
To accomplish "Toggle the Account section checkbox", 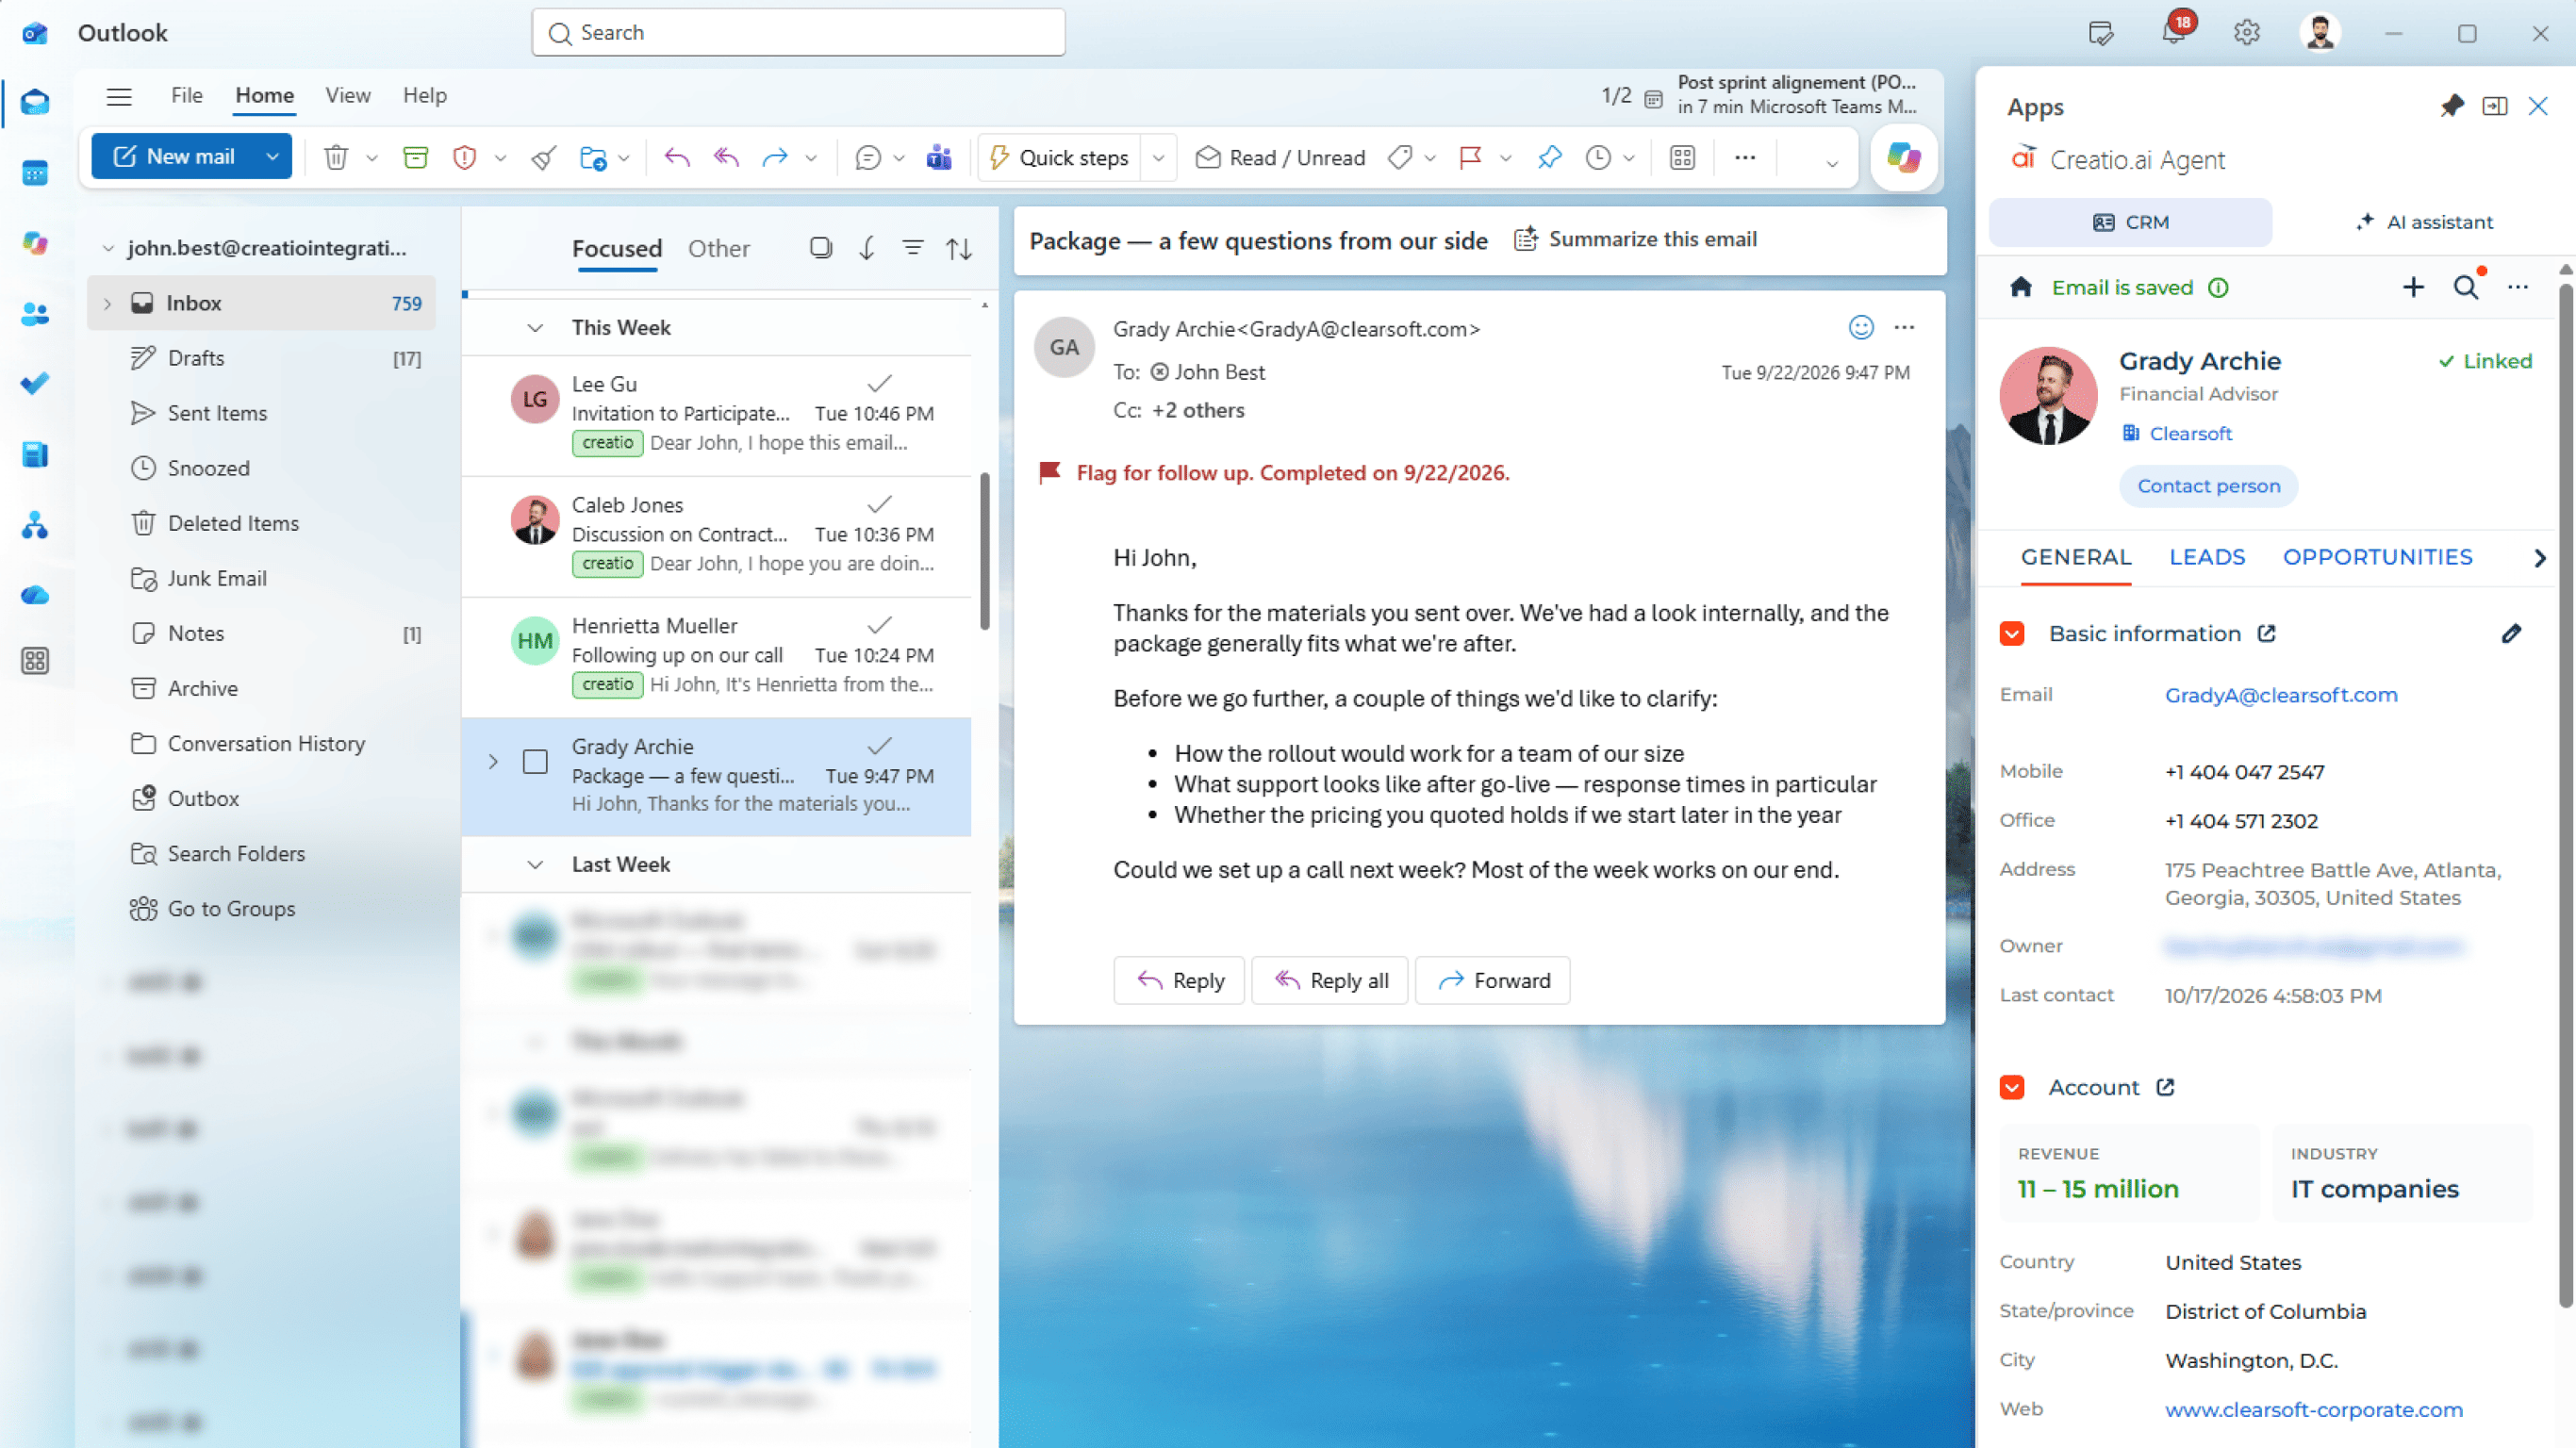I will coord(2012,1087).
